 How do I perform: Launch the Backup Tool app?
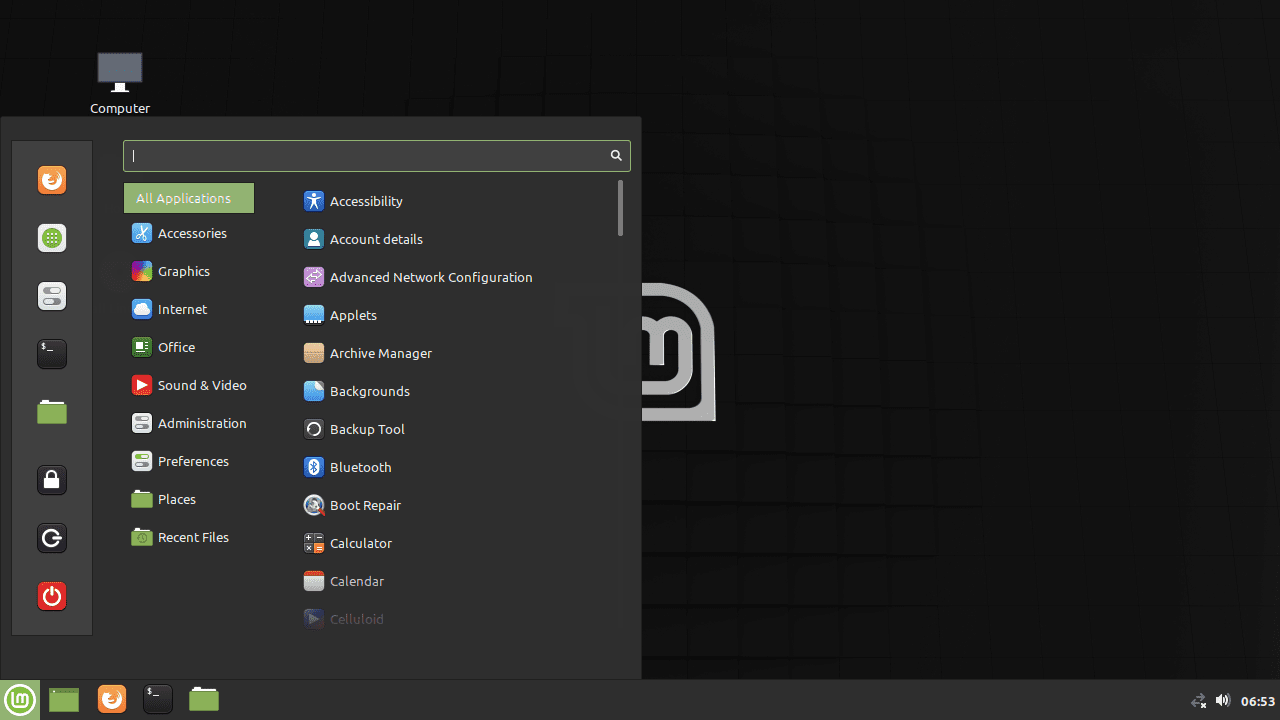[x=366, y=429]
